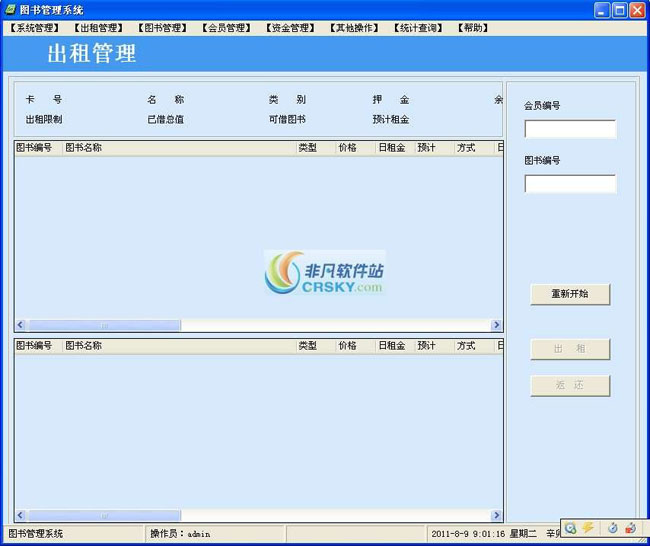Viewport: 650px width, 546px height.
Task: Click the 出租 button
Action: 570,349
